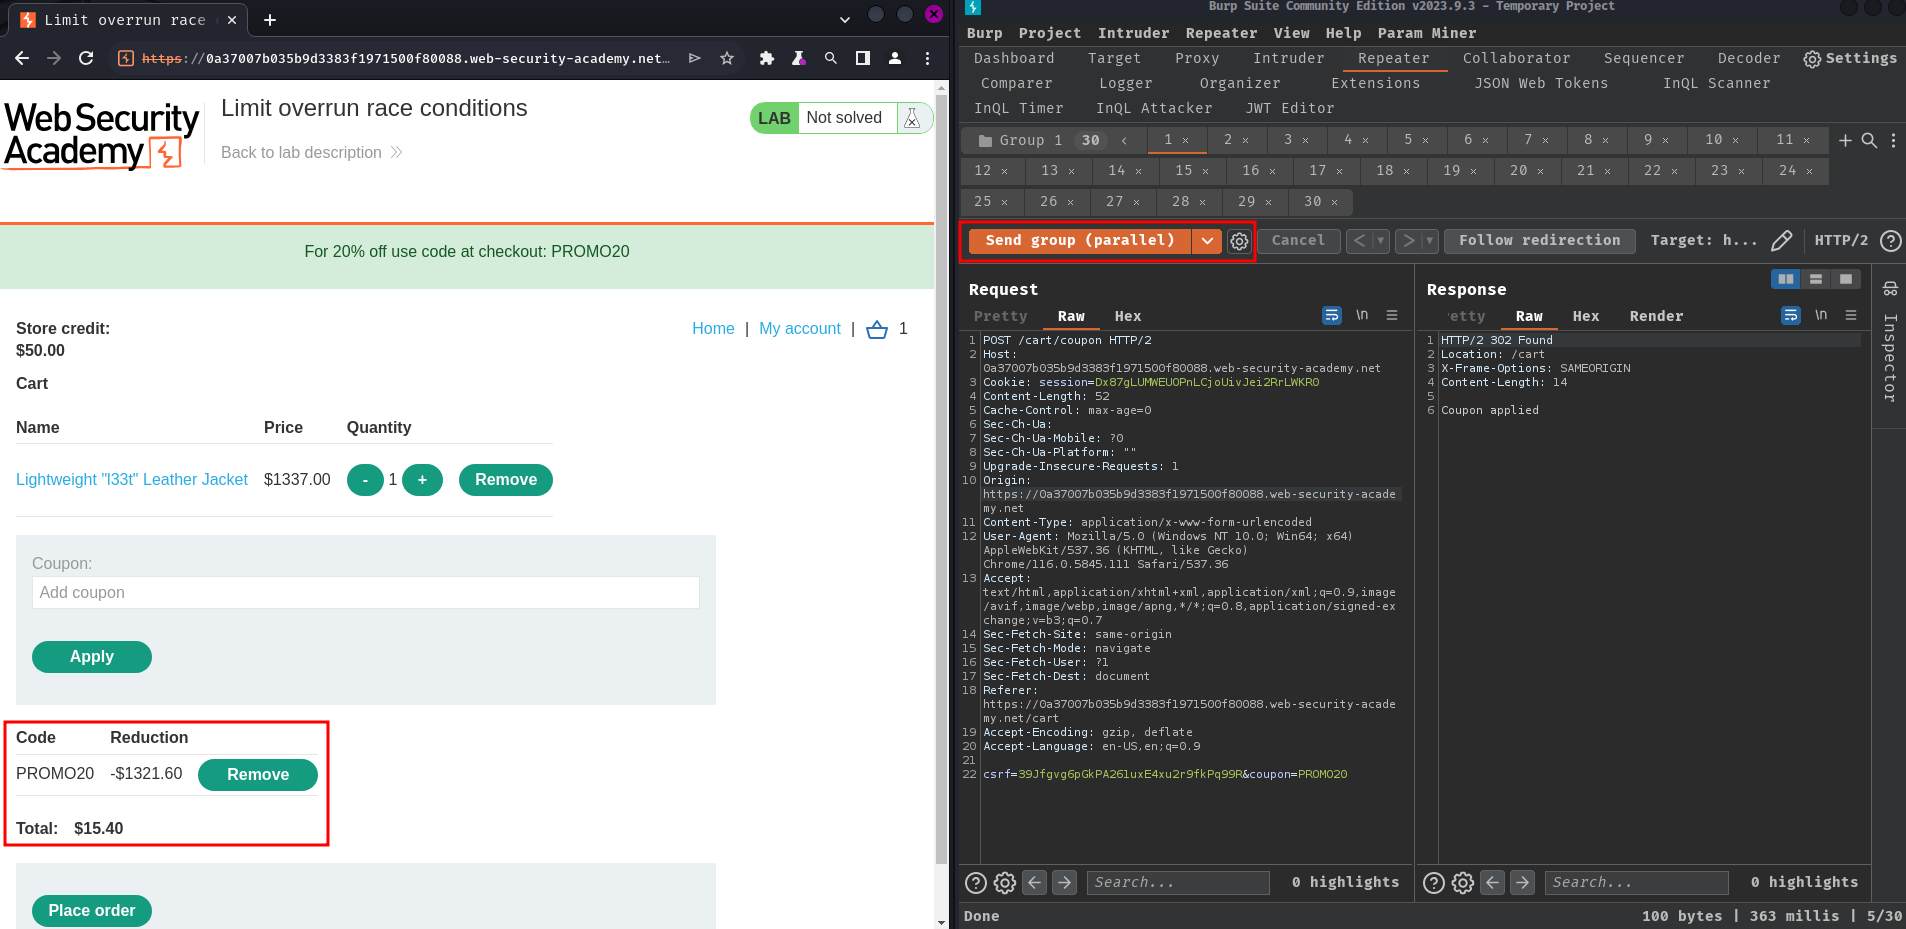1906x929 pixels.
Task: Open history forward dropdown arrow
Action: click(1430, 241)
